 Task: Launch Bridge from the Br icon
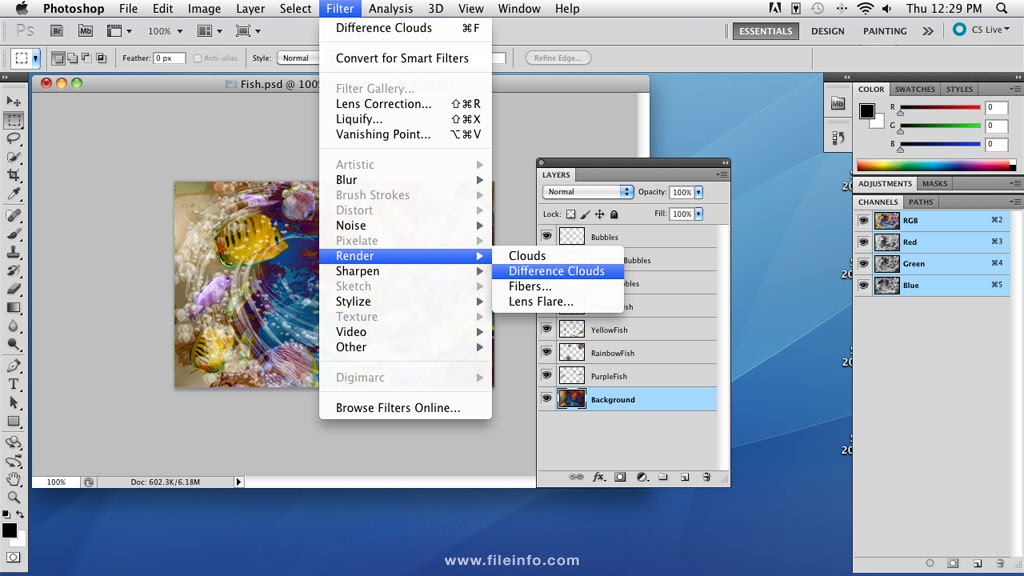(x=56, y=31)
